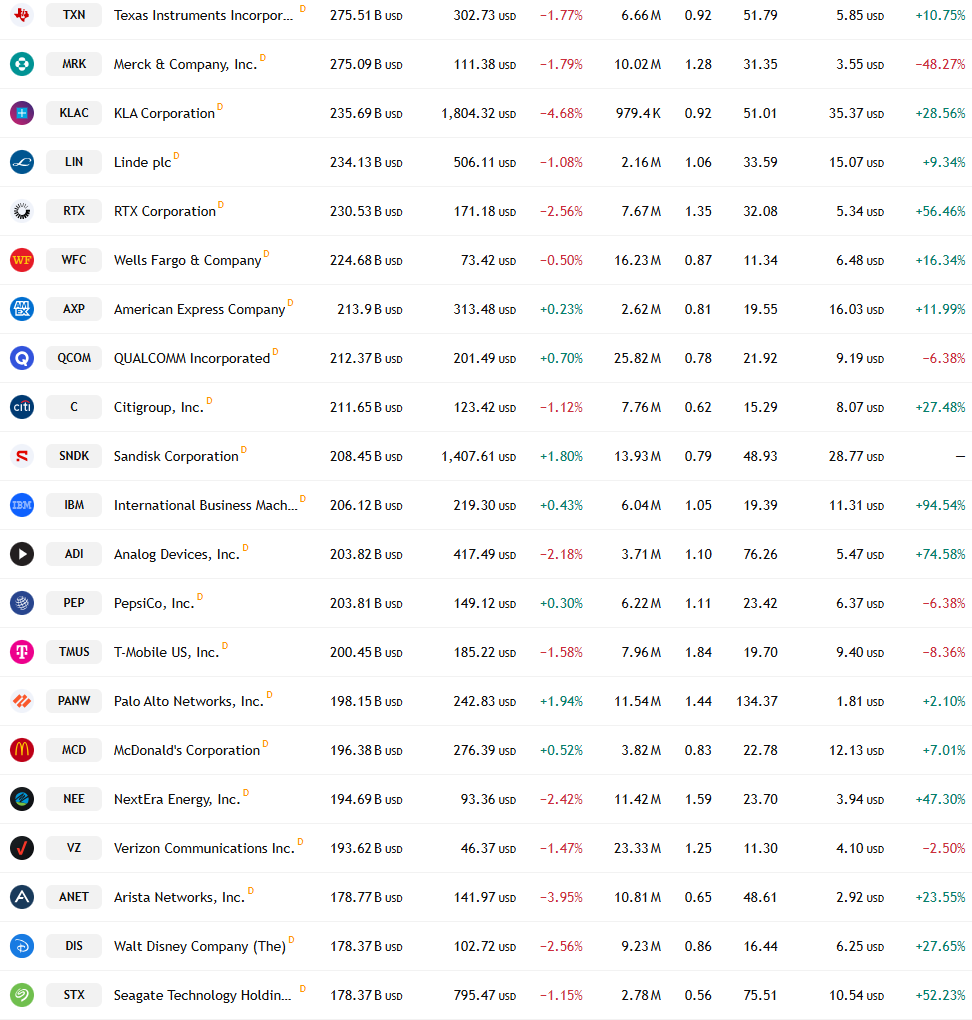Open Linde plc company link
The image size is (972, 1020).
pos(142,162)
